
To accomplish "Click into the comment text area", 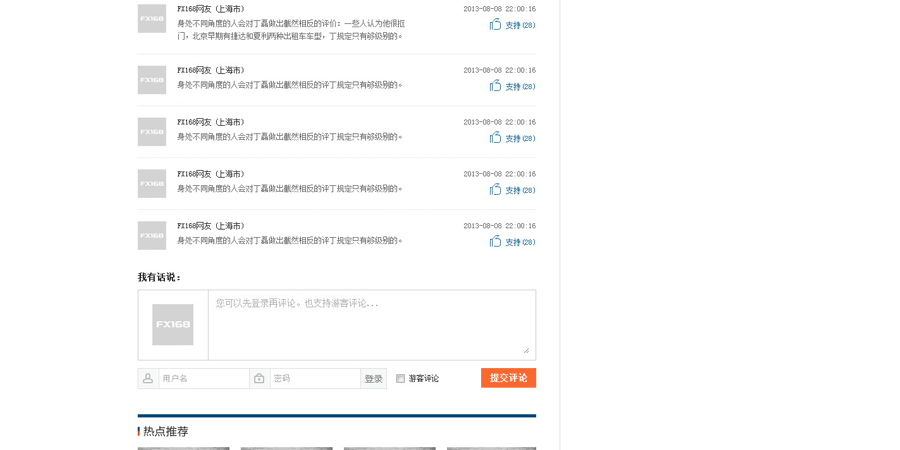I will 370,324.
